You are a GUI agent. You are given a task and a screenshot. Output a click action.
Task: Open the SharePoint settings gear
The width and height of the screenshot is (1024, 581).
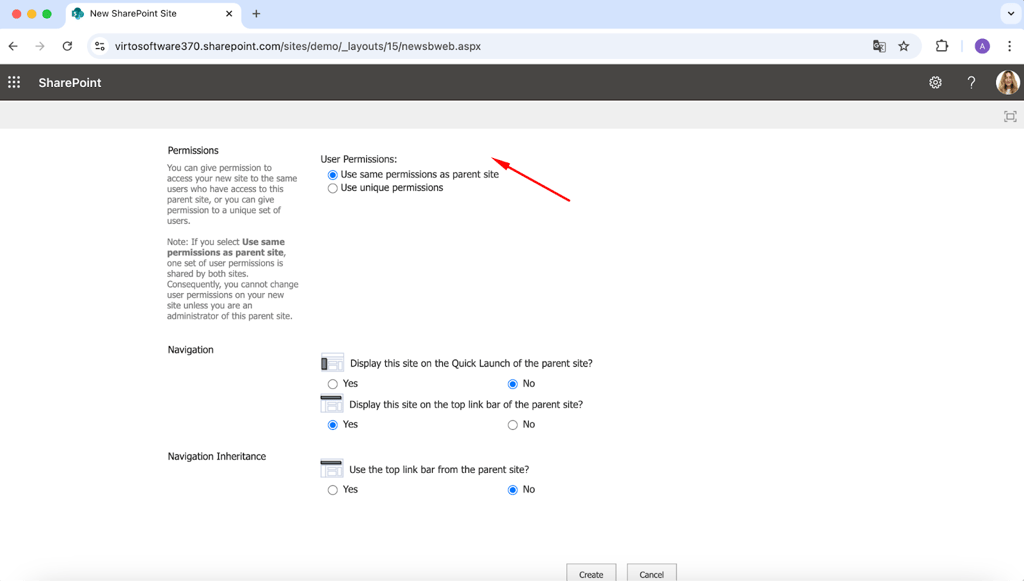(935, 82)
